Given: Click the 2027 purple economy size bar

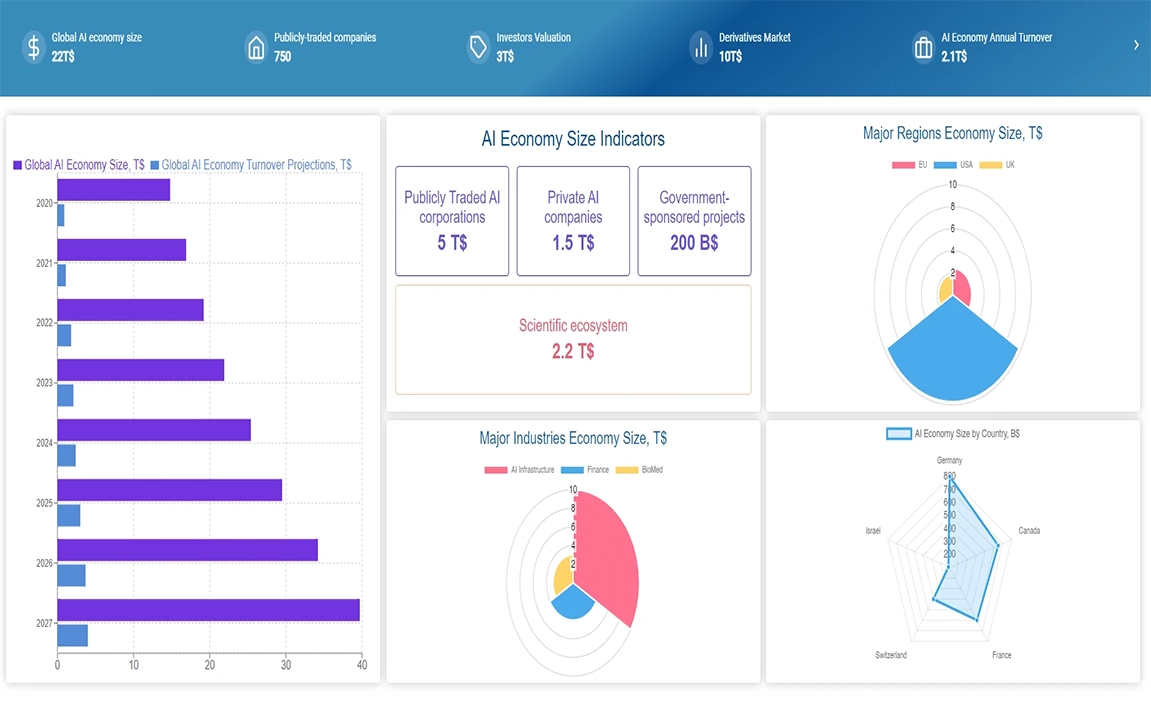Looking at the screenshot, I should (x=208, y=610).
